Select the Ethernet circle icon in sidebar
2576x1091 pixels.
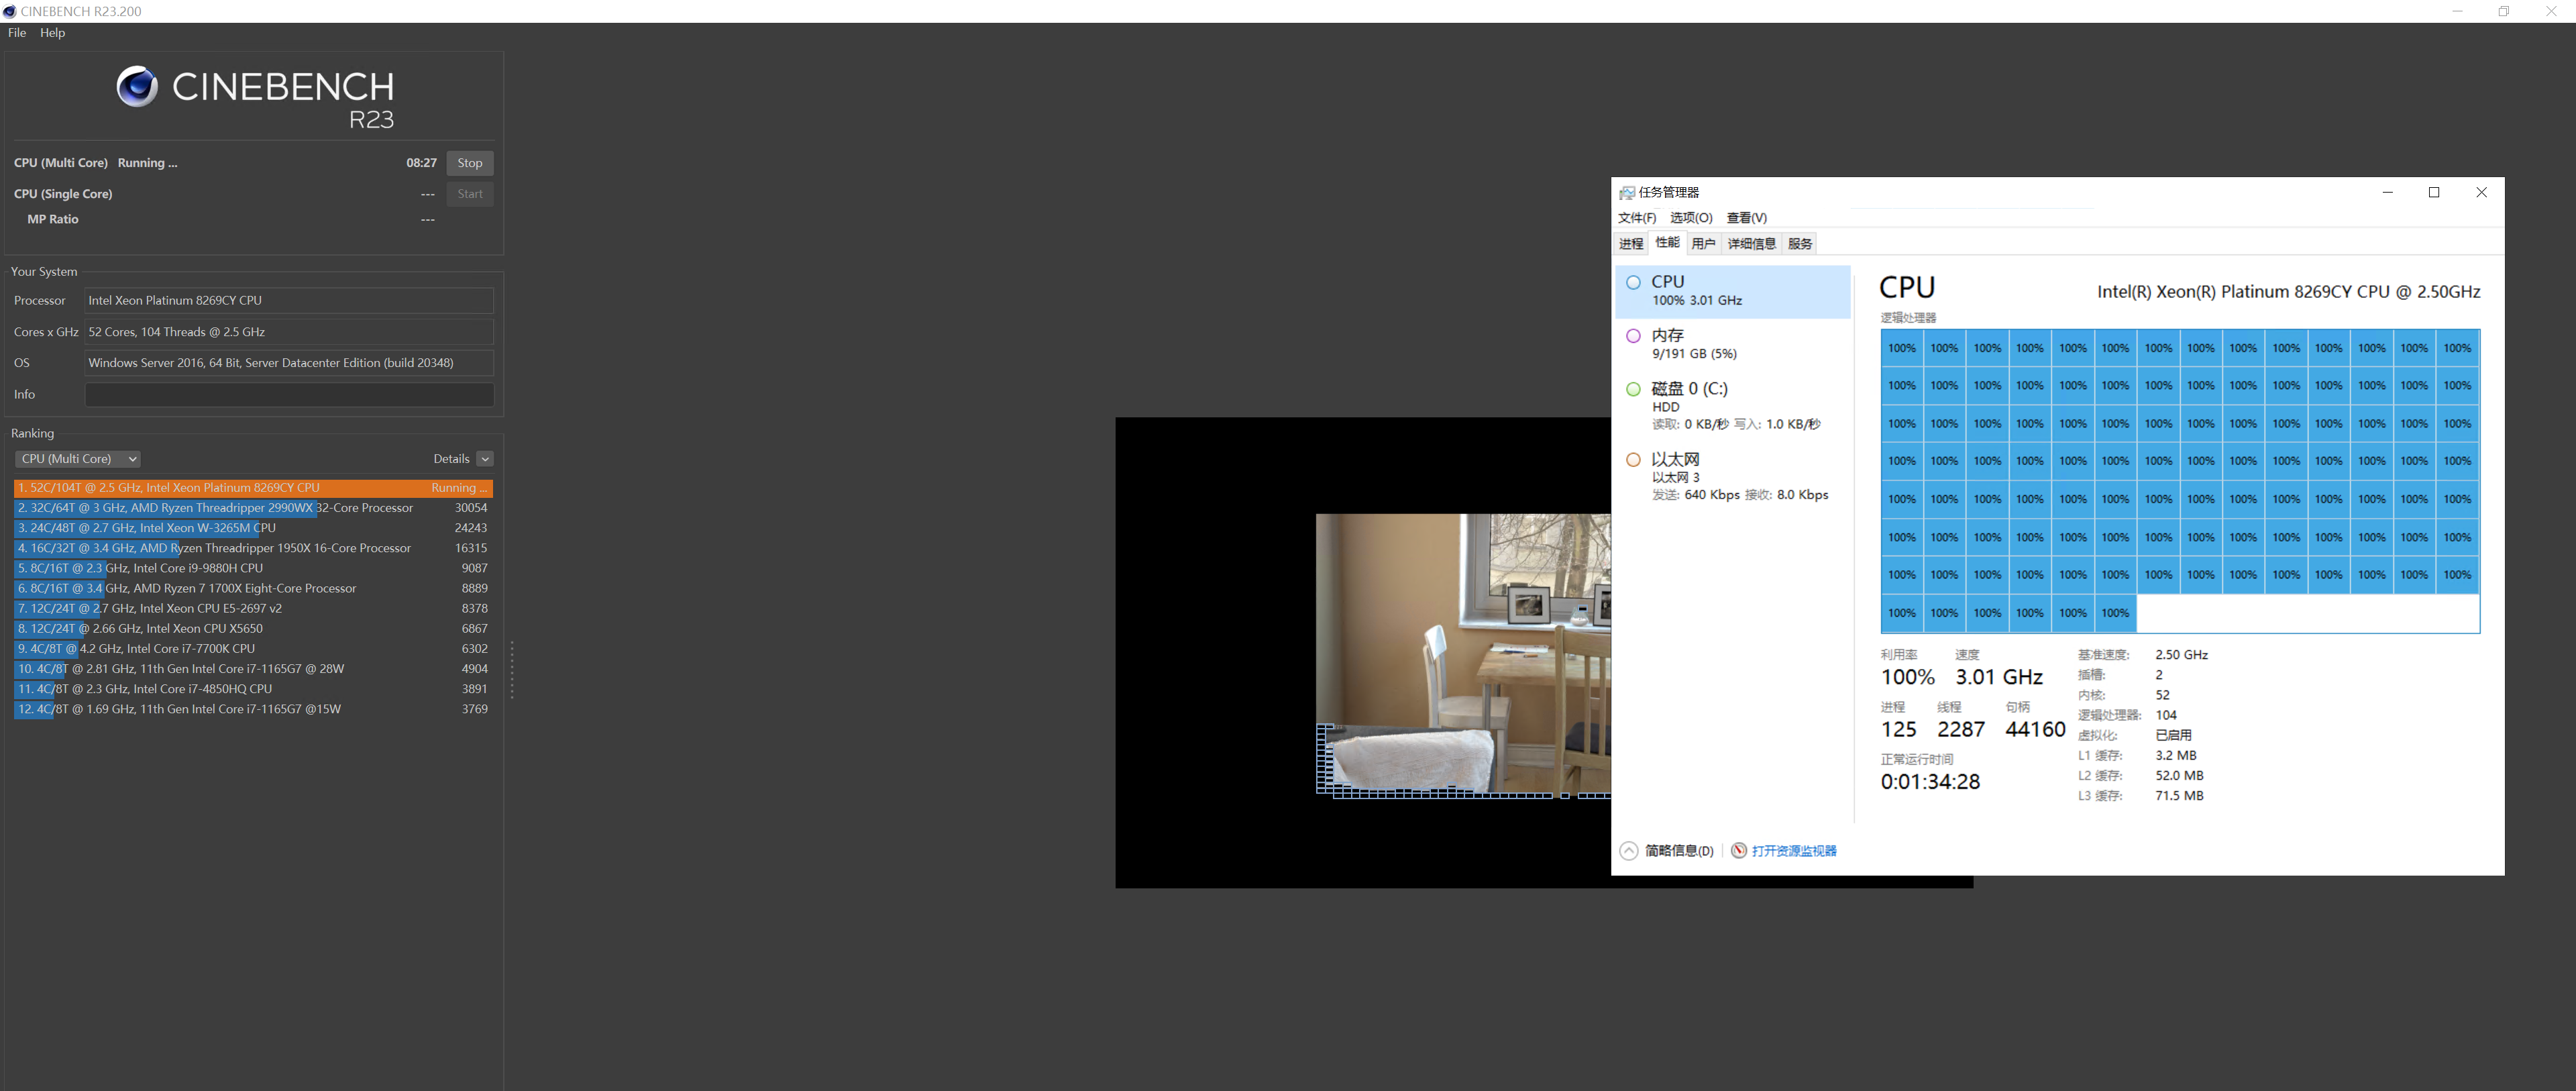tap(1633, 460)
